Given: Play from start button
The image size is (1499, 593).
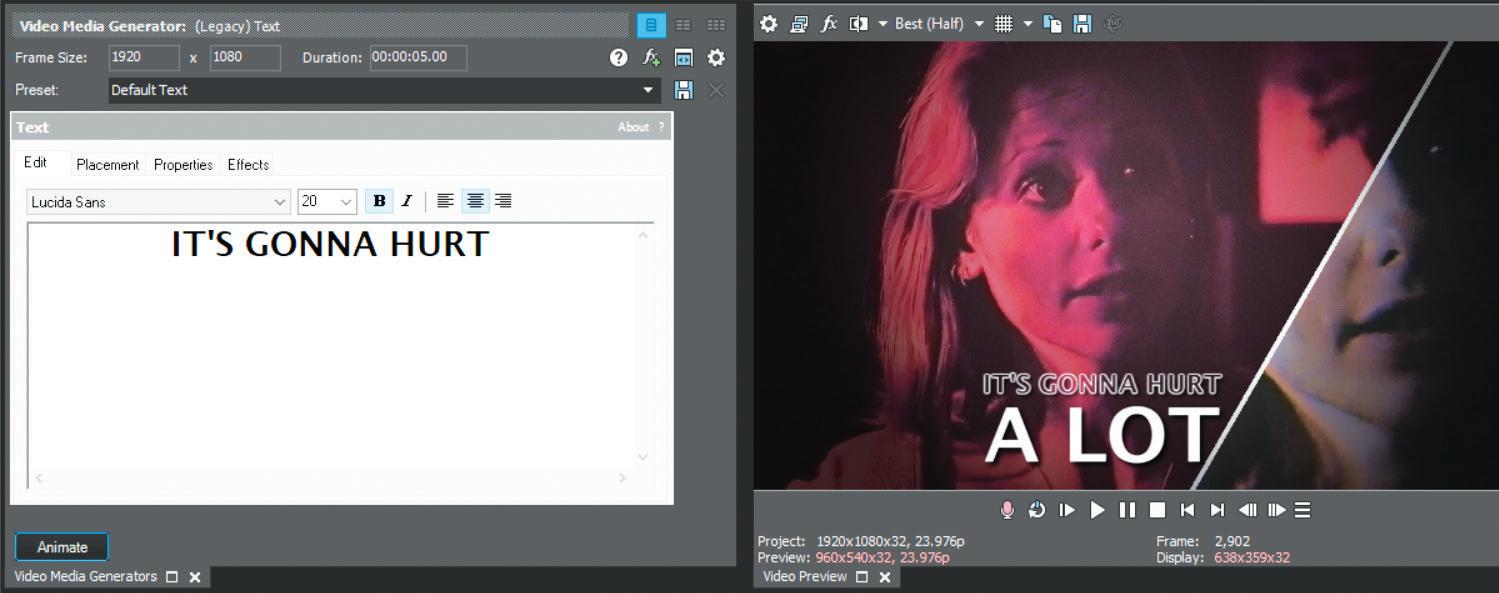Looking at the screenshot, I should tap(1067, 510).
